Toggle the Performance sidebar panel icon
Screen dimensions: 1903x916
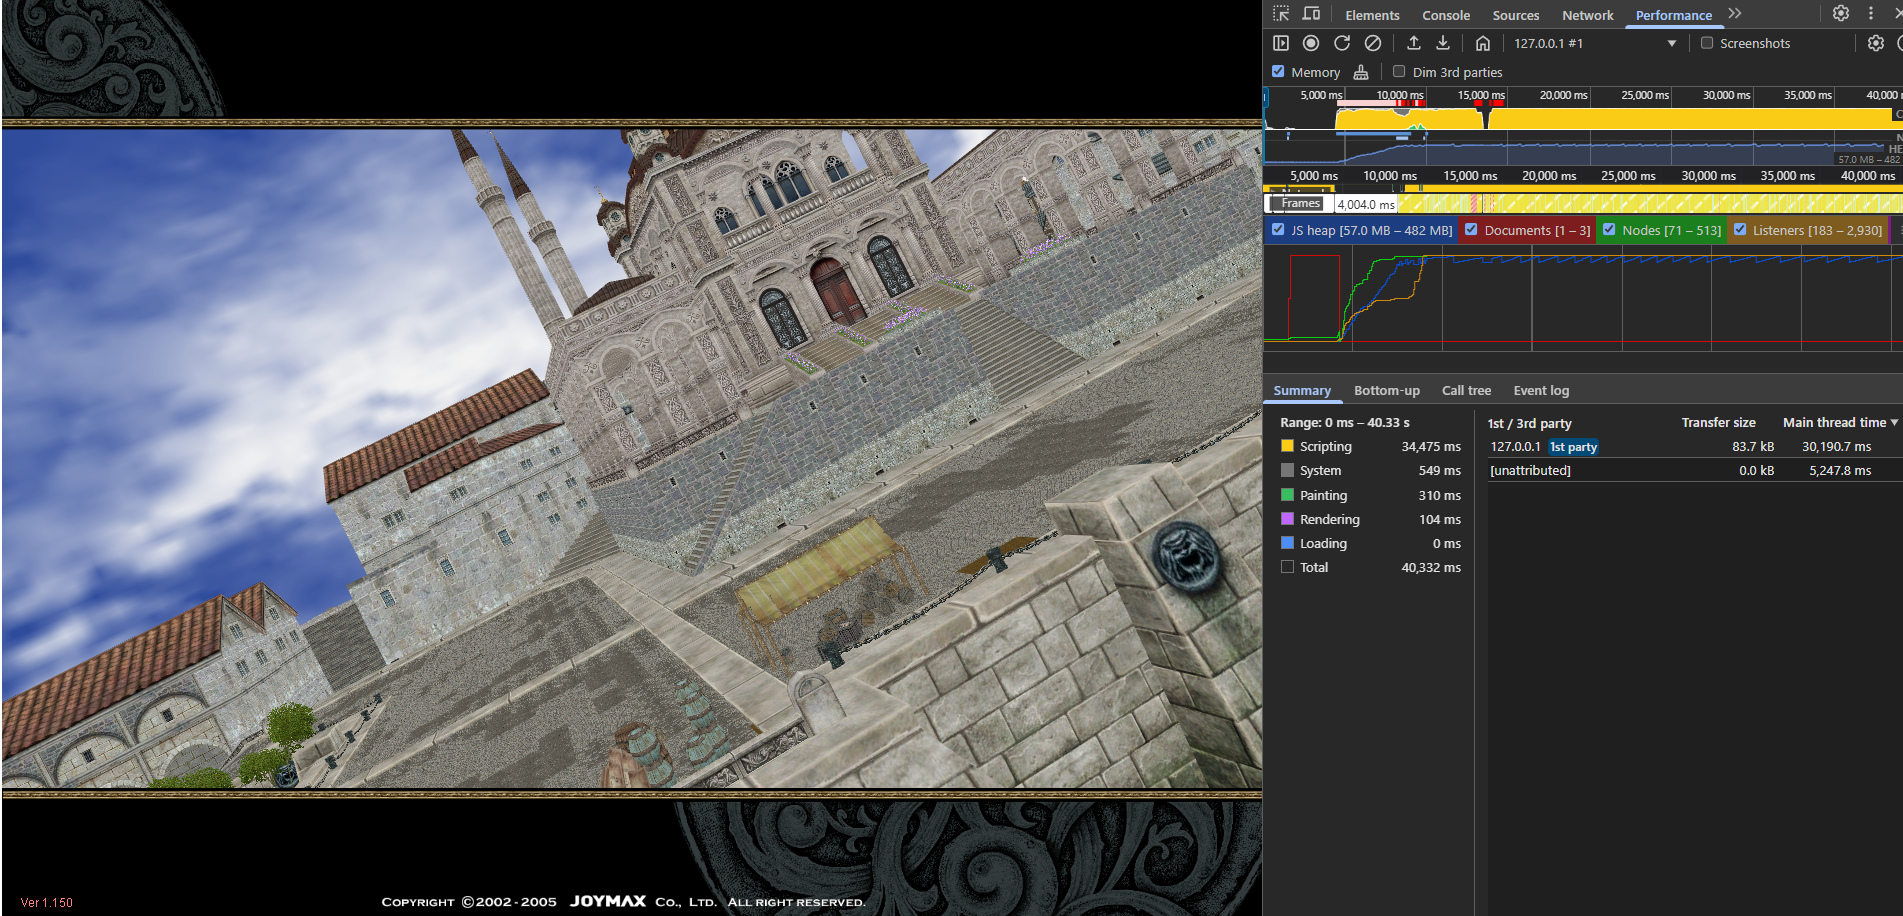(x=1281, y=43)
